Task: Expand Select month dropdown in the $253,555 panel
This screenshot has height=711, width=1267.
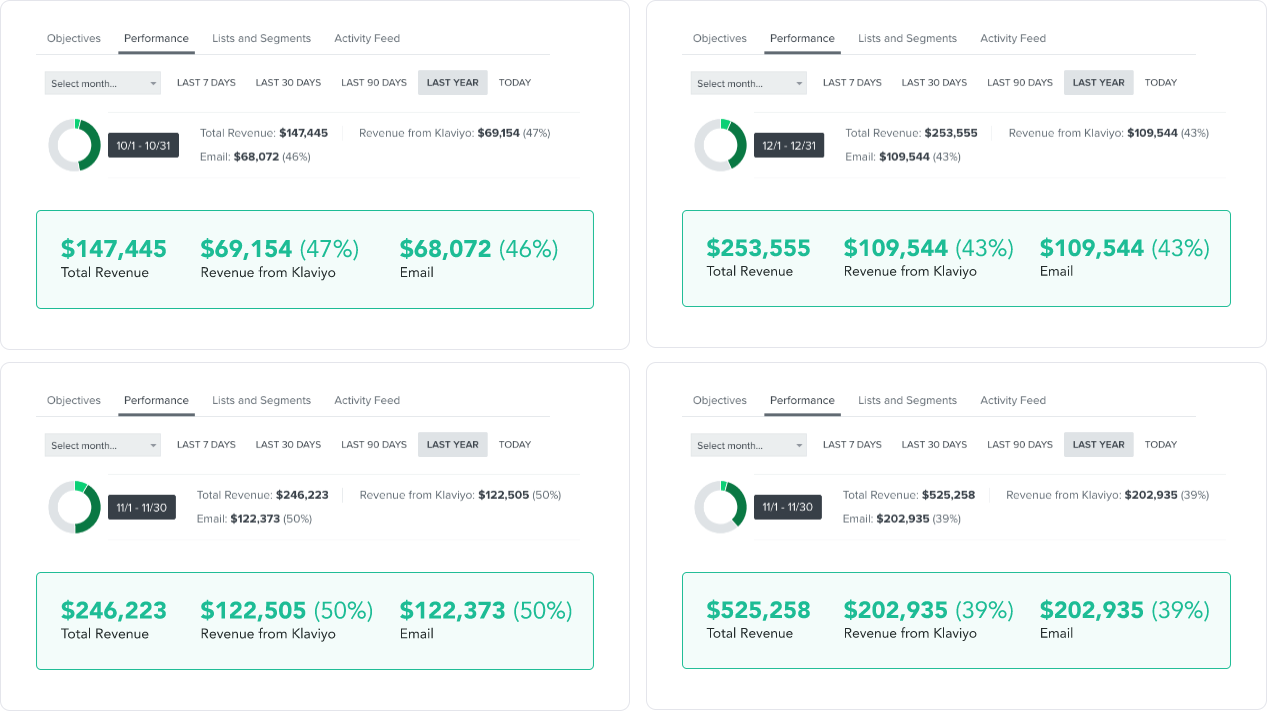Action: (x=749, y=83)
